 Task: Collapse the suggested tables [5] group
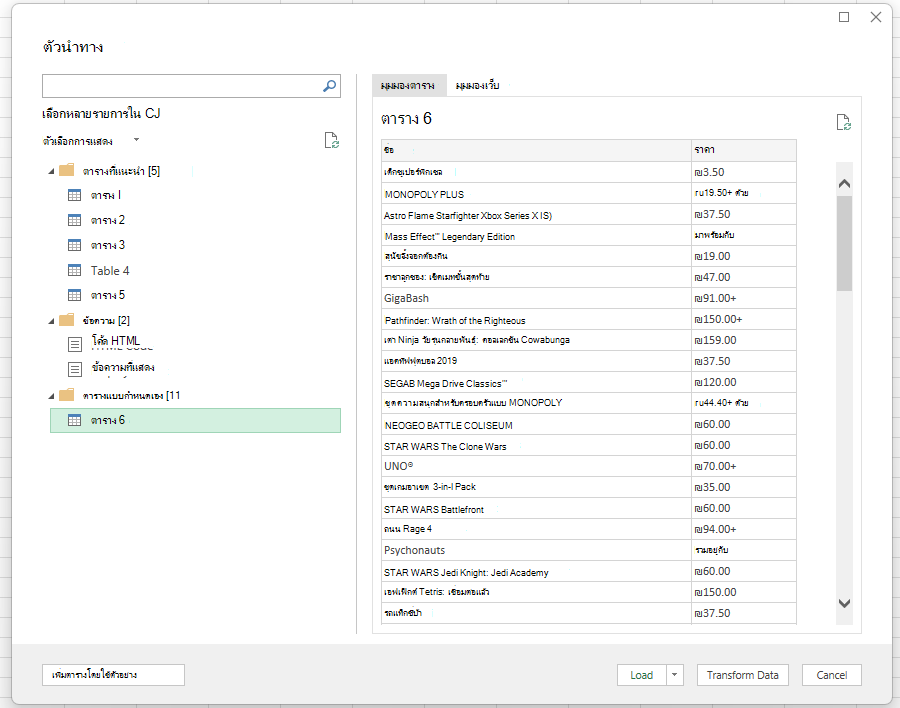click(51, 171)
